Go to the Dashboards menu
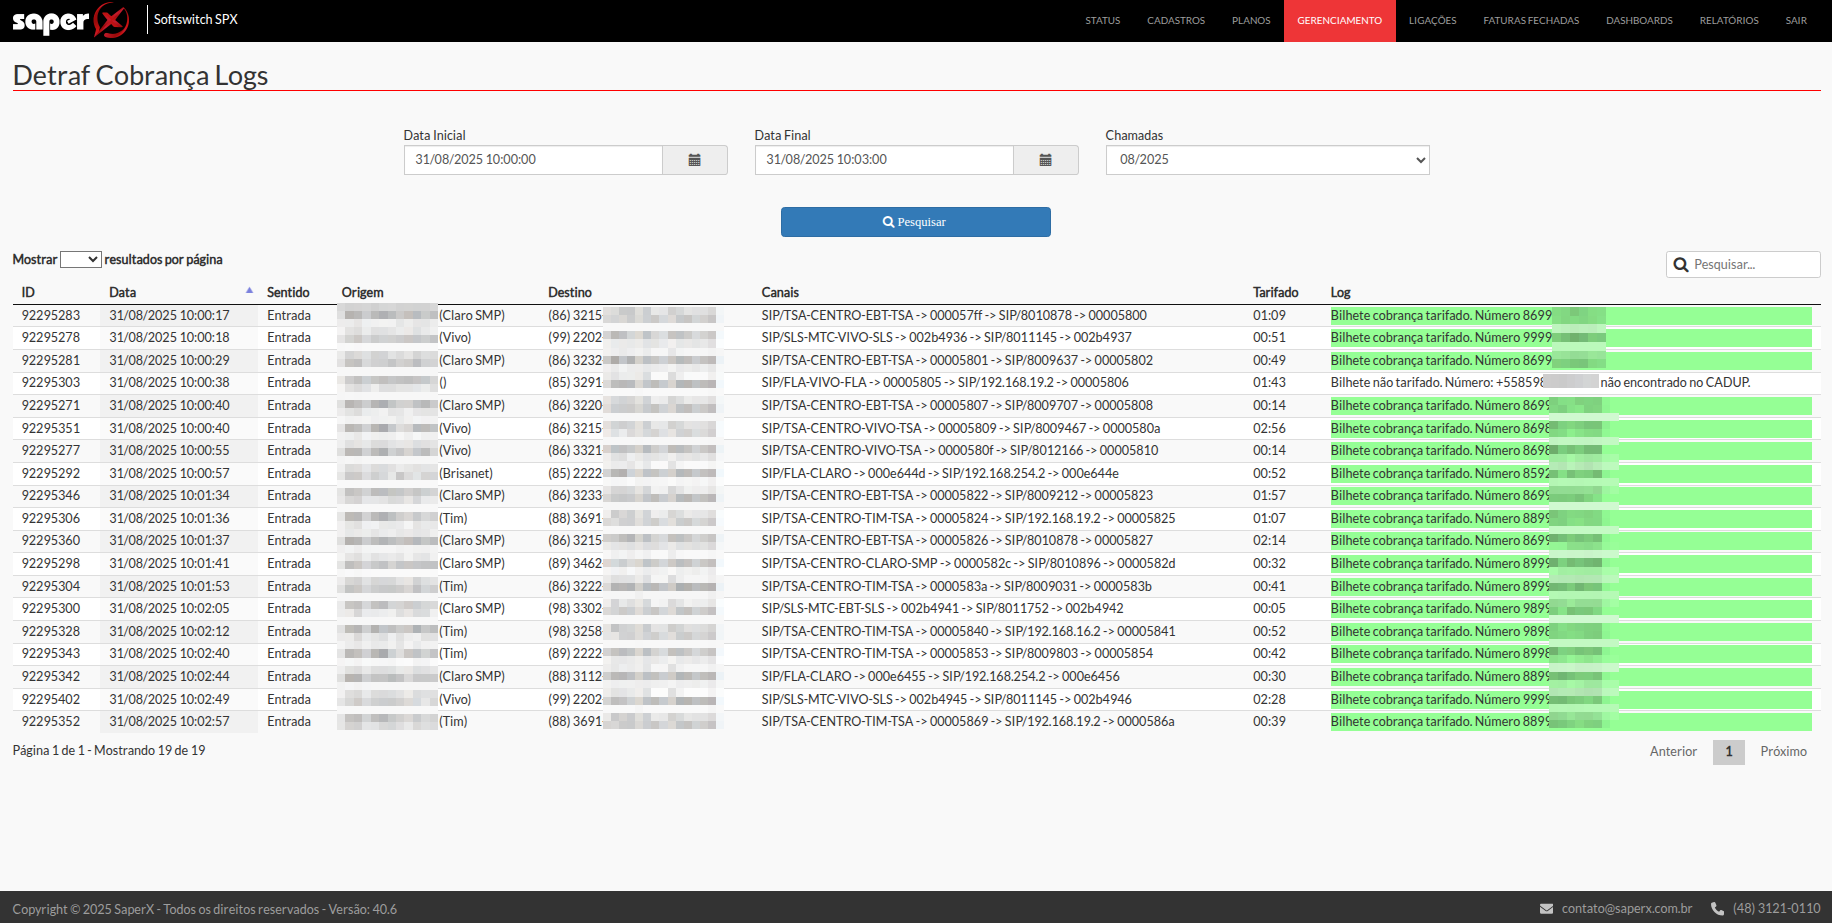The image size is (1832, 923). (x=1638, y=21)
